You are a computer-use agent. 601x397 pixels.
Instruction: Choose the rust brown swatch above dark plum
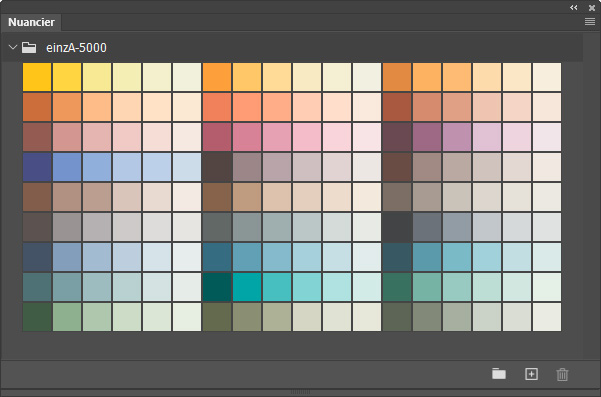(x=397, y=107)
